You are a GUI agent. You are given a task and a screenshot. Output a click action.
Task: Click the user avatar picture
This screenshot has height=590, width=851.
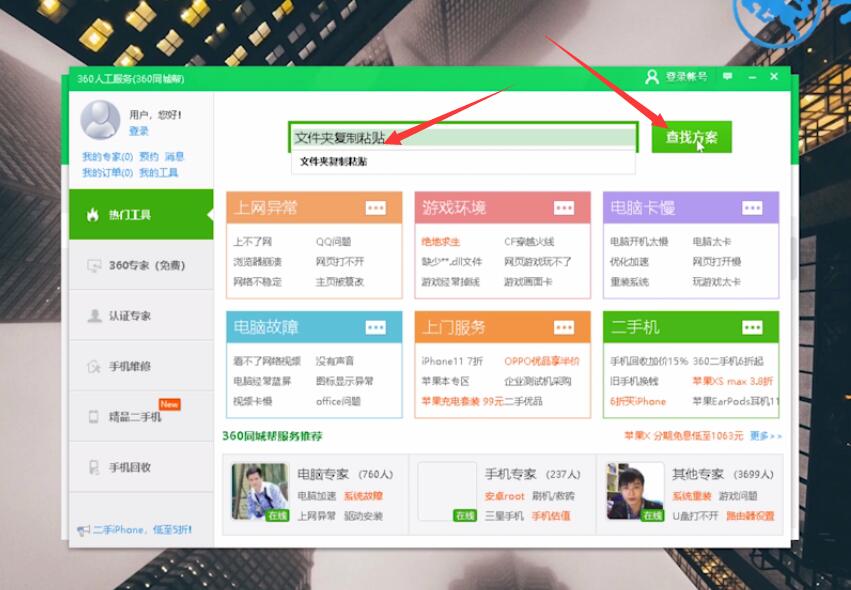point(100,119)
